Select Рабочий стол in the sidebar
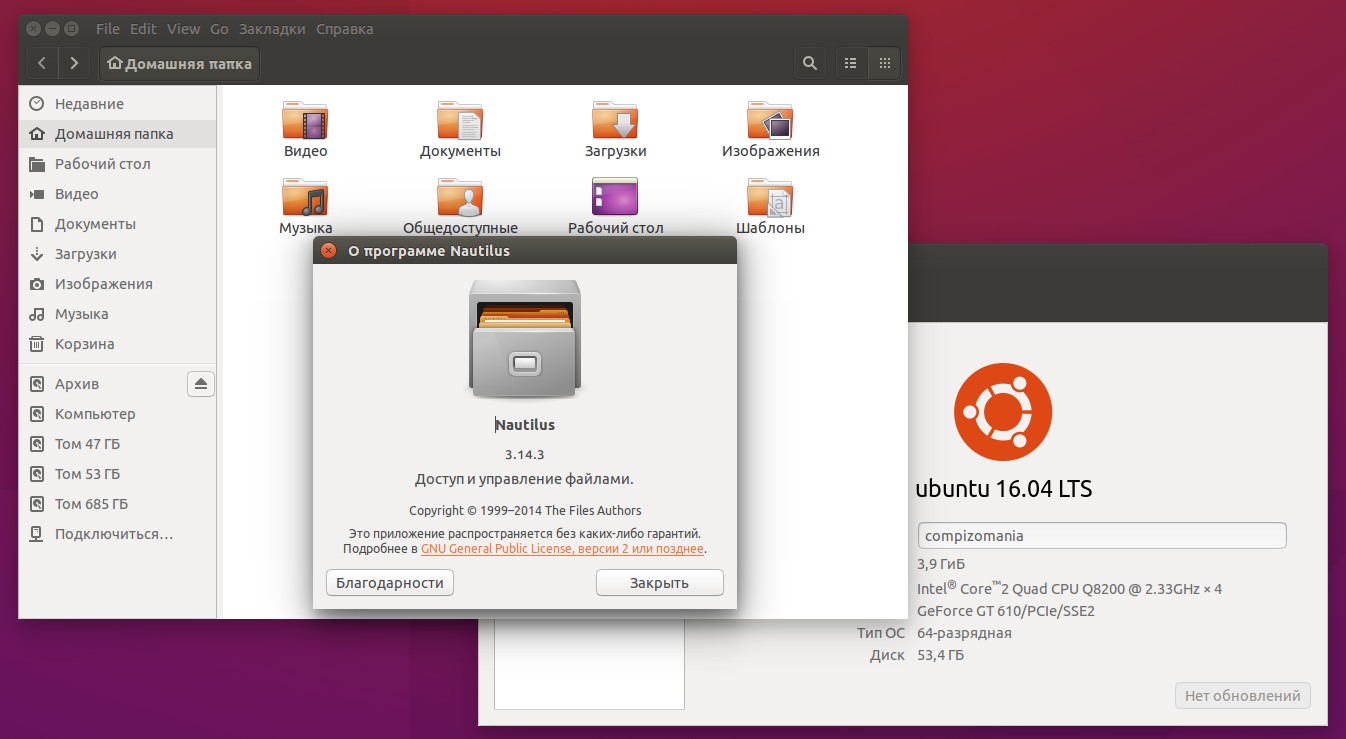1346x739 pixels. [117, 164]
